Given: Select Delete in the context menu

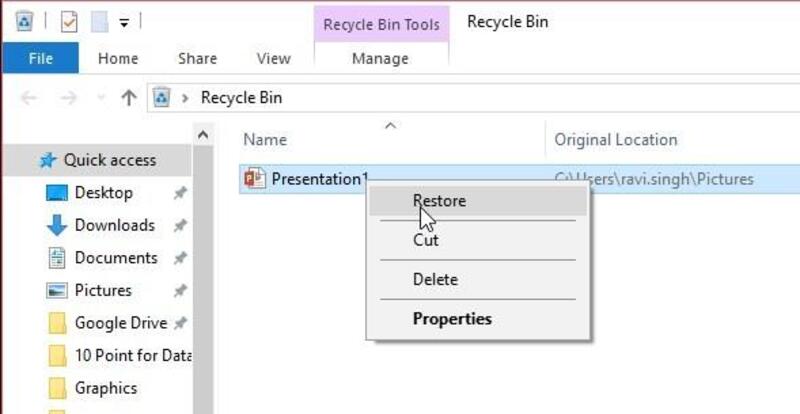Looking at the screenshot, I should pos(435,280).
